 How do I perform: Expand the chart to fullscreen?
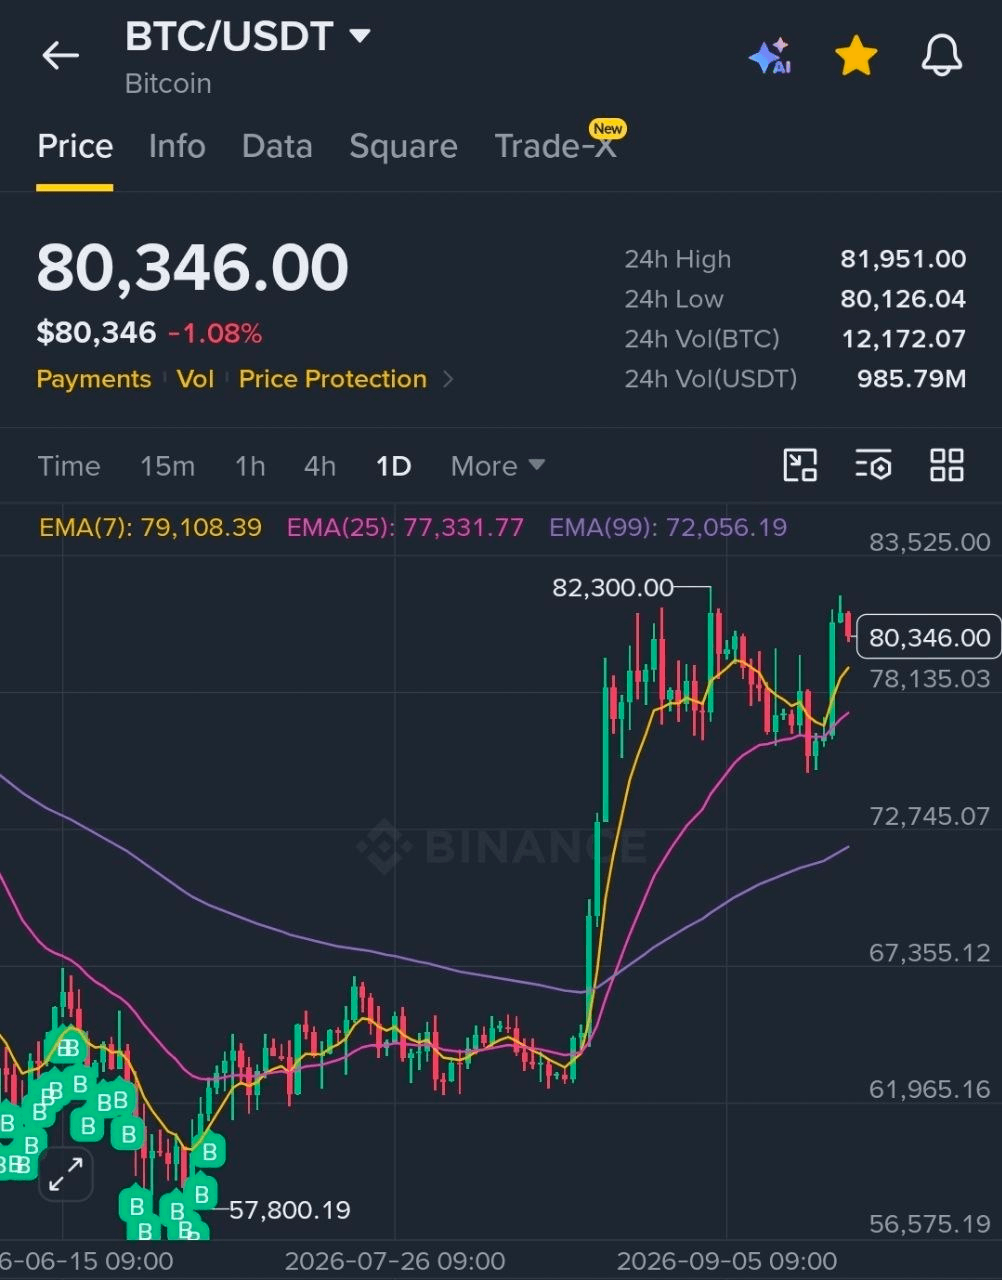point(66,1174)
